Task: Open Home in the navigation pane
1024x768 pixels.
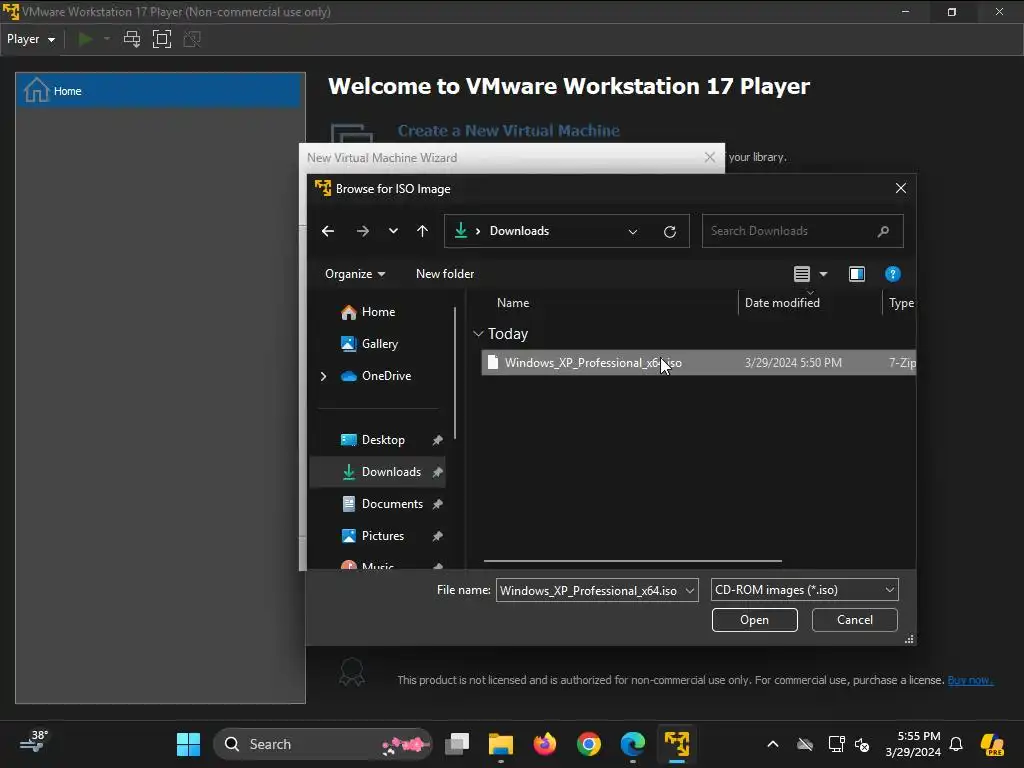Action: [378, 312]
